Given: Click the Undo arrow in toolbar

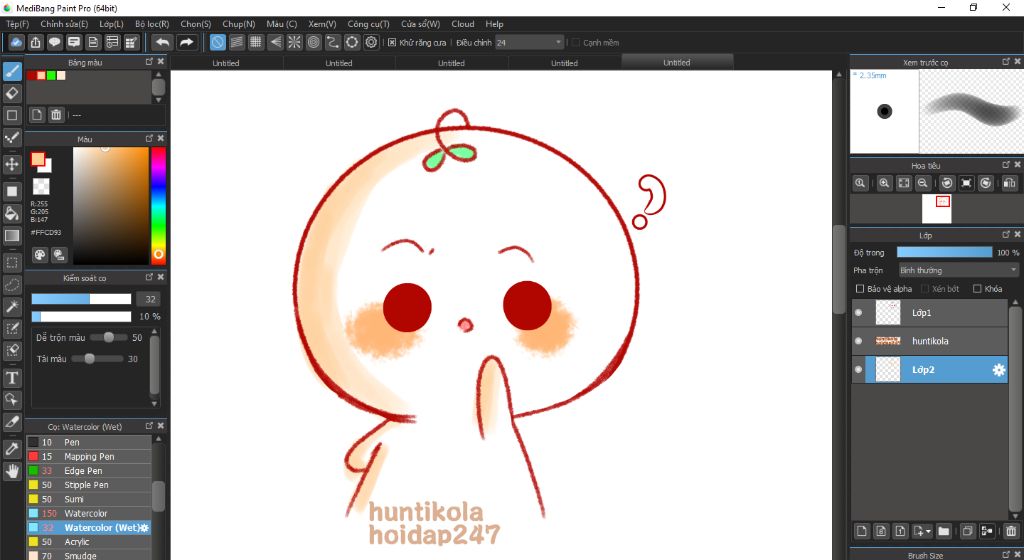Looking at the screenshot, I should pos(162,42).
